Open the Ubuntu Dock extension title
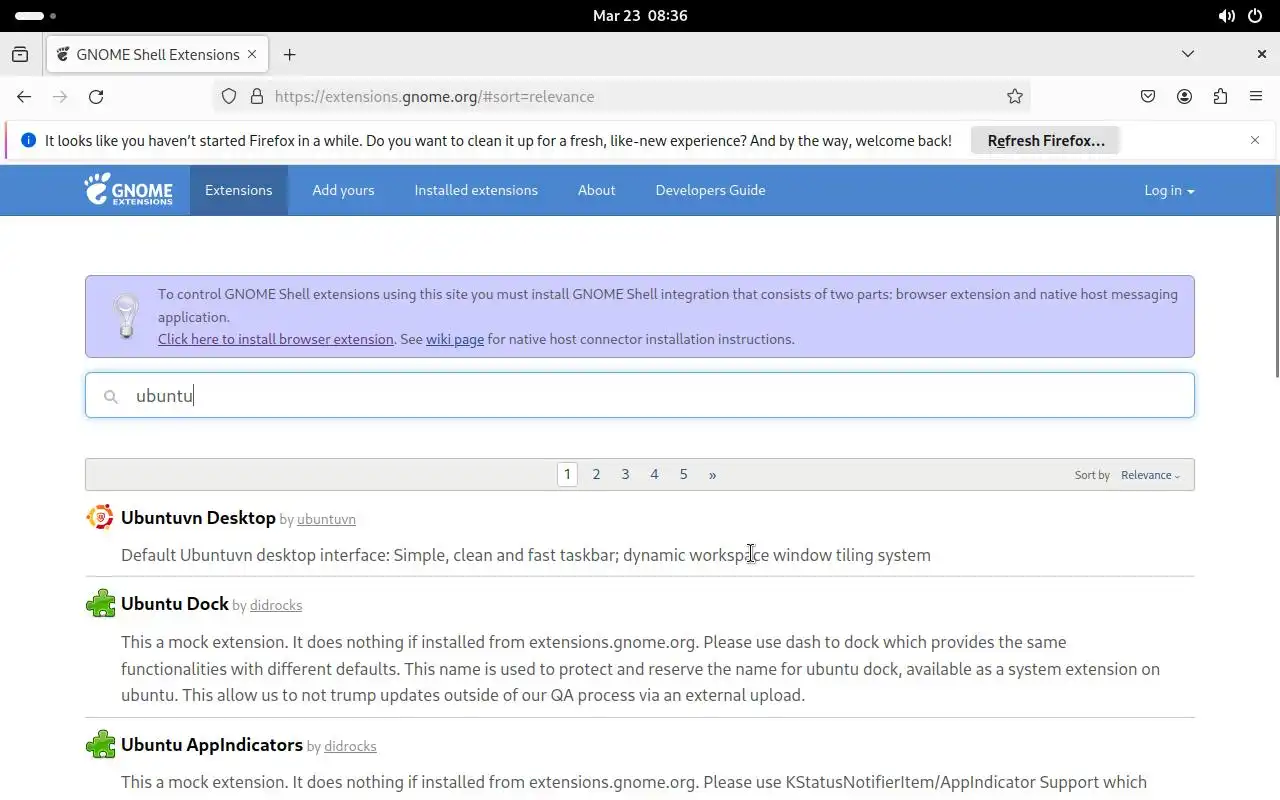 [175, 603]
